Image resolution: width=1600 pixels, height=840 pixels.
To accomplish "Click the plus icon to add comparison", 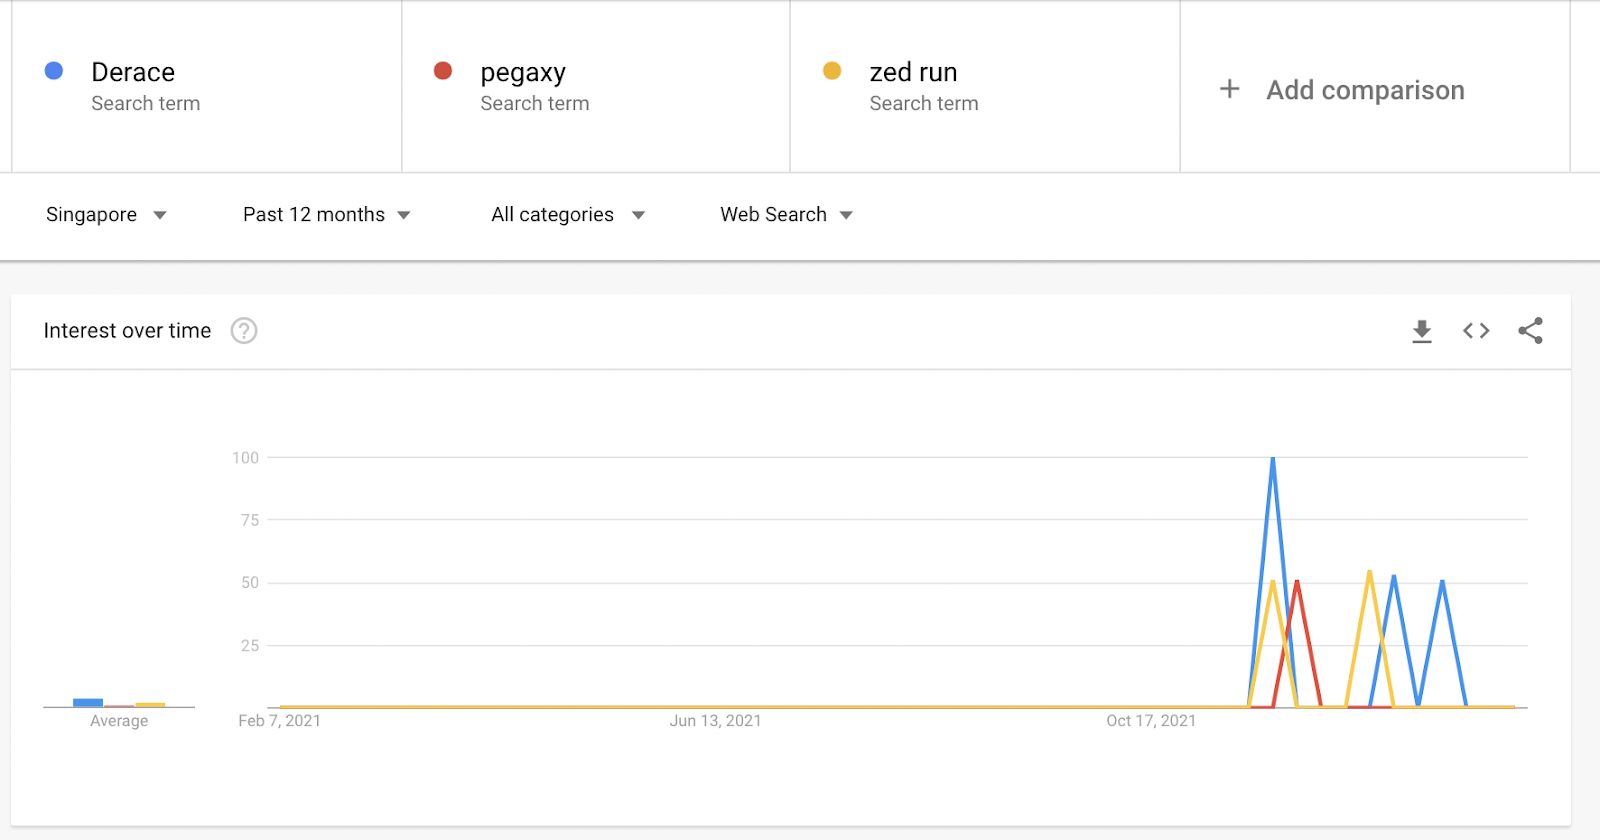I will pyautogui.click(x=1230, y=90).
